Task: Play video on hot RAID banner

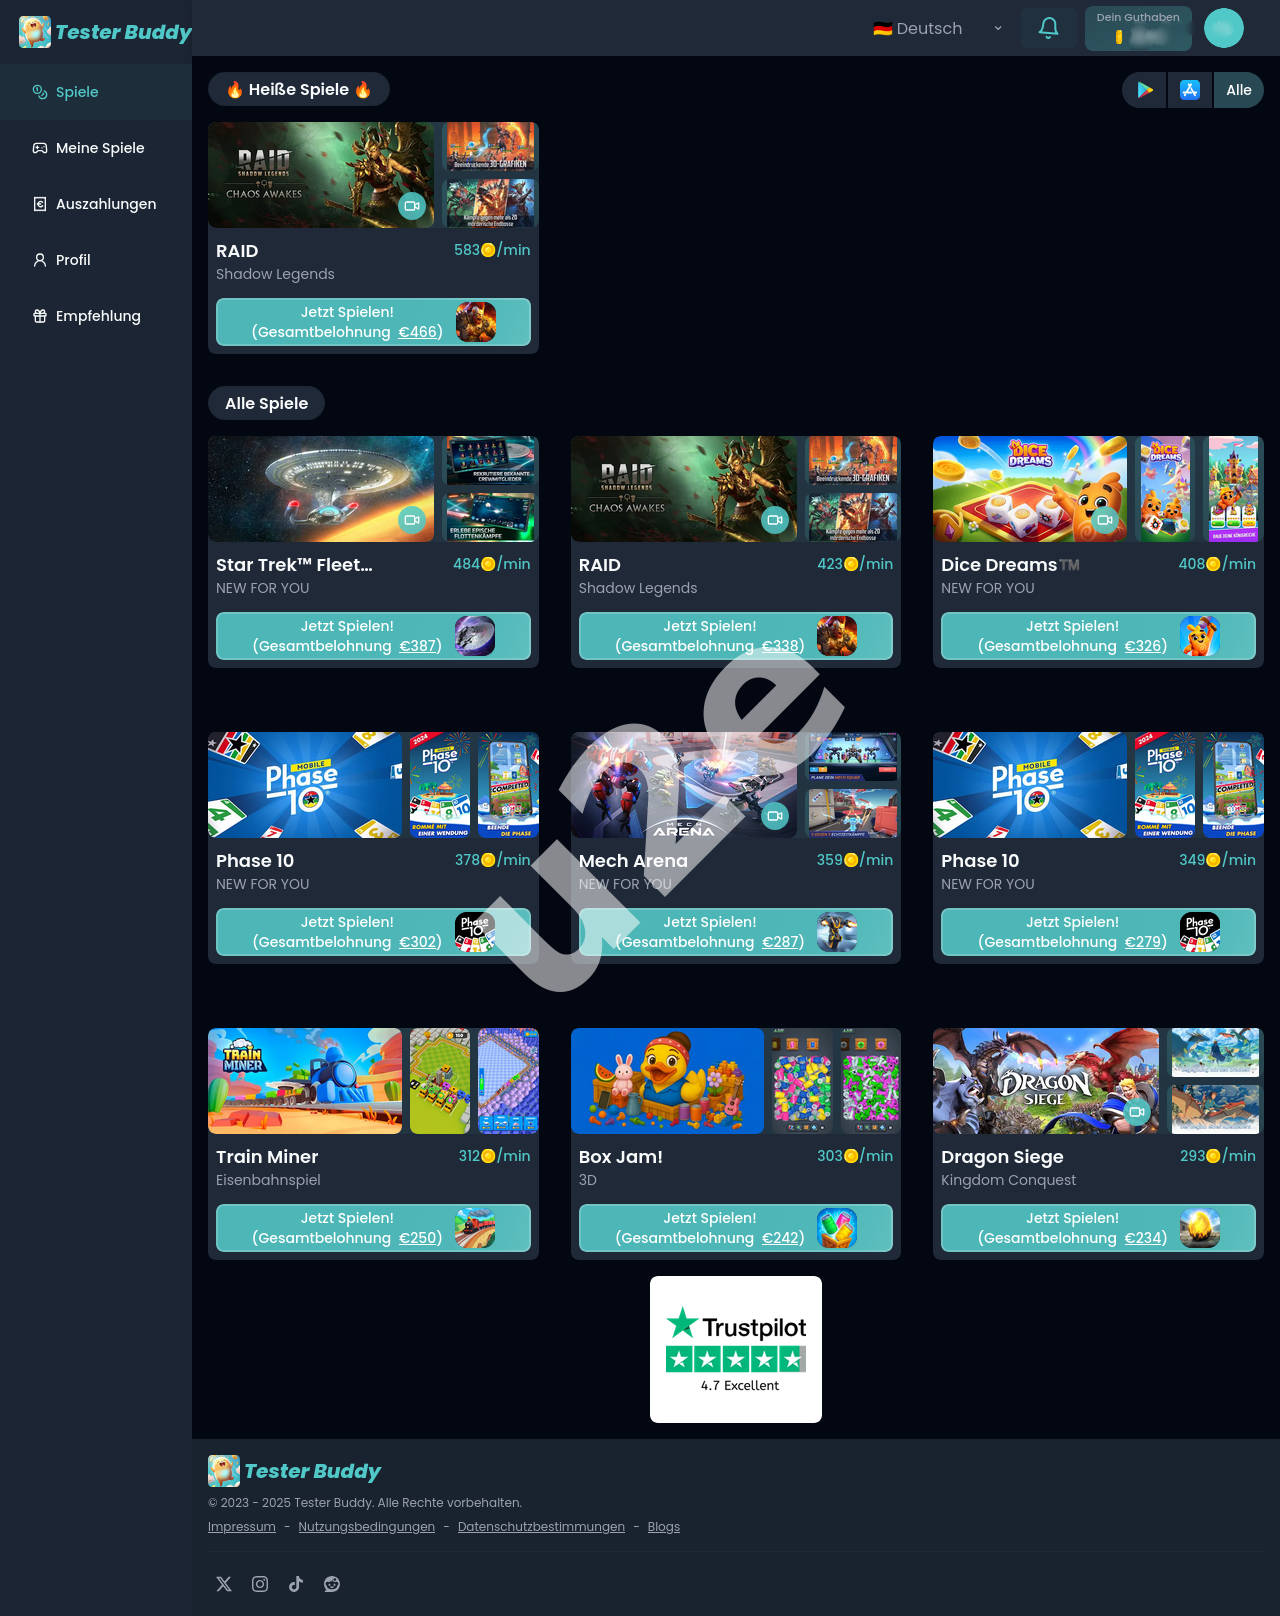Action: click(411, 206)
